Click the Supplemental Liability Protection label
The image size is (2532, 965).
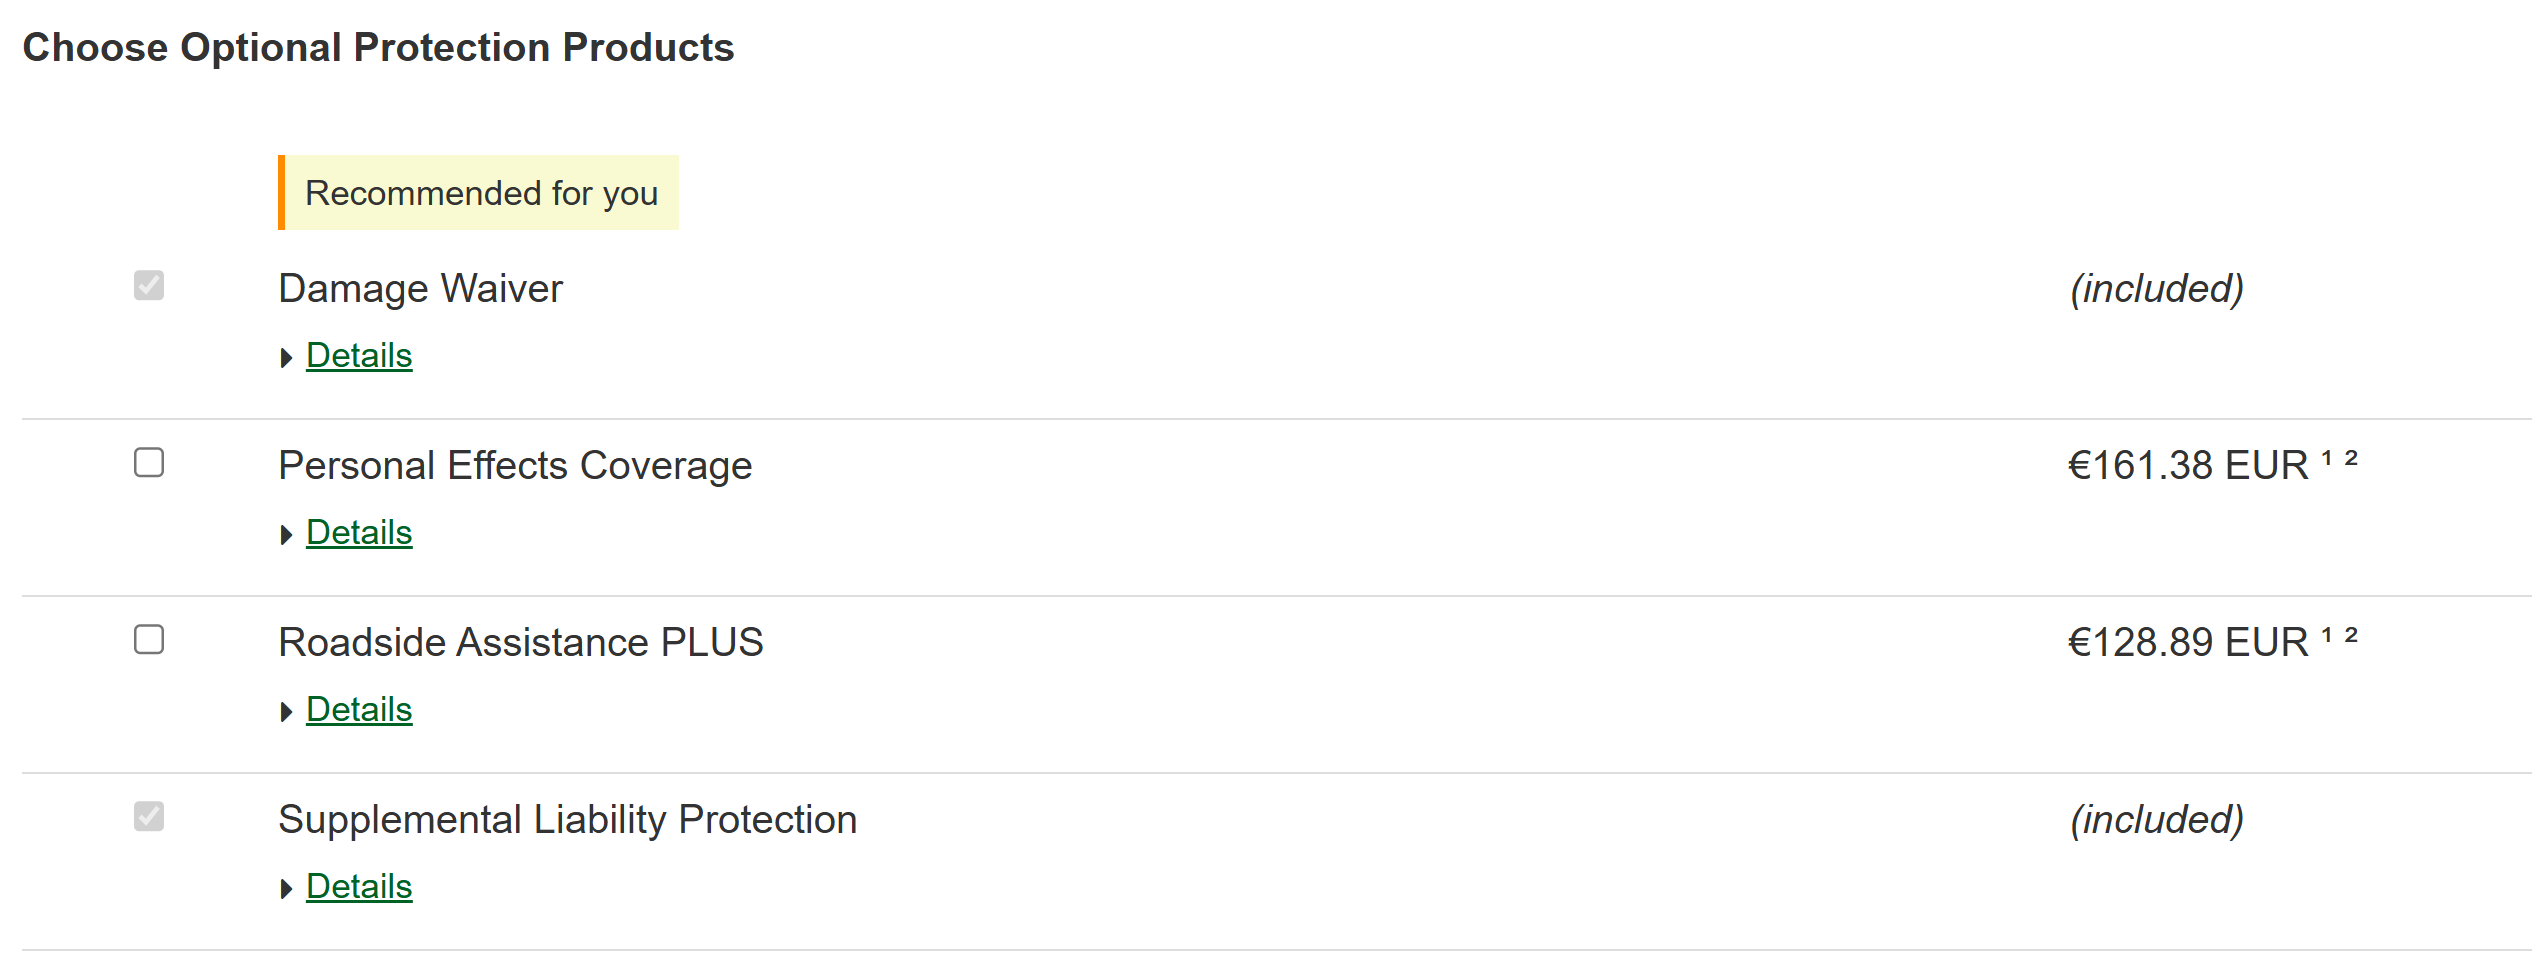567,820
